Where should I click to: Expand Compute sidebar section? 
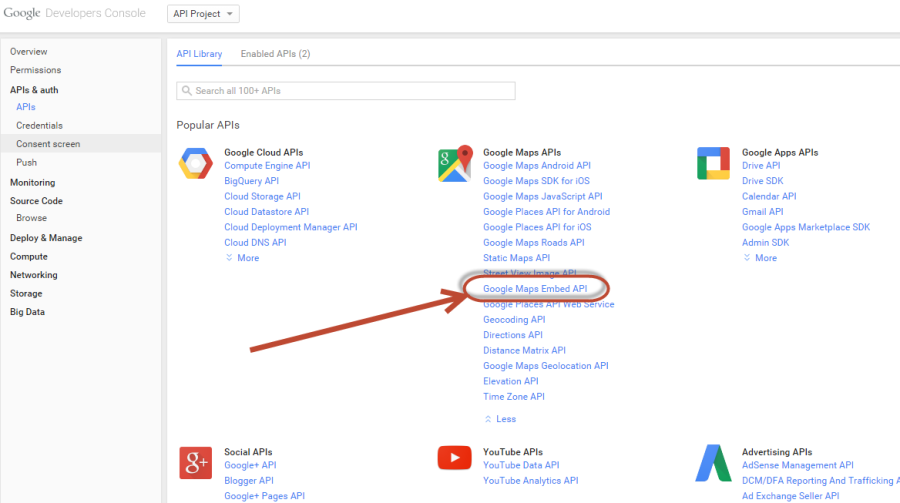(29, 257)
